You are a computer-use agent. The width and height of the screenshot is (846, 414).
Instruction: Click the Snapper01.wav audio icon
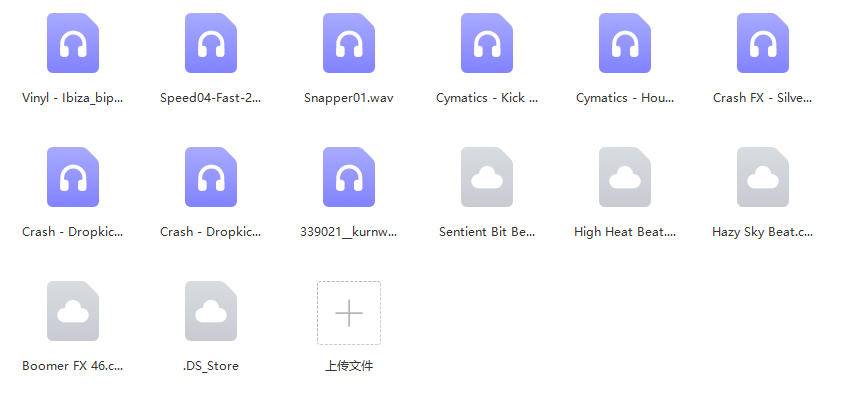point(349,43)
